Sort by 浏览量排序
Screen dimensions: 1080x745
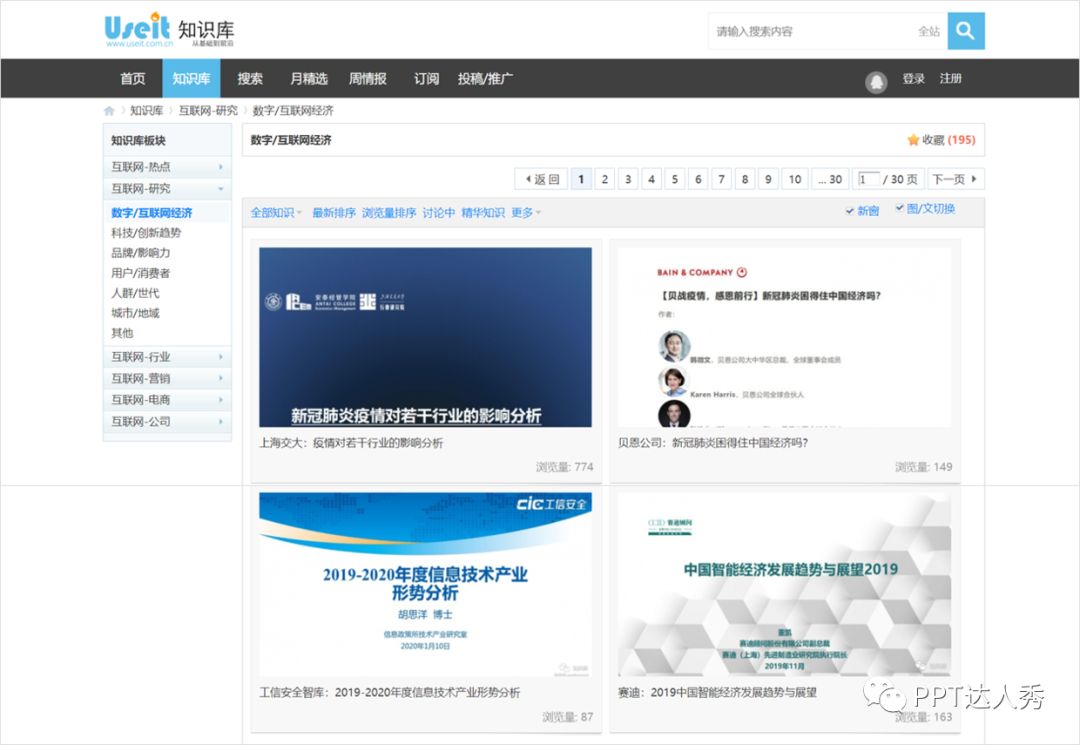(x=389, y=213)
